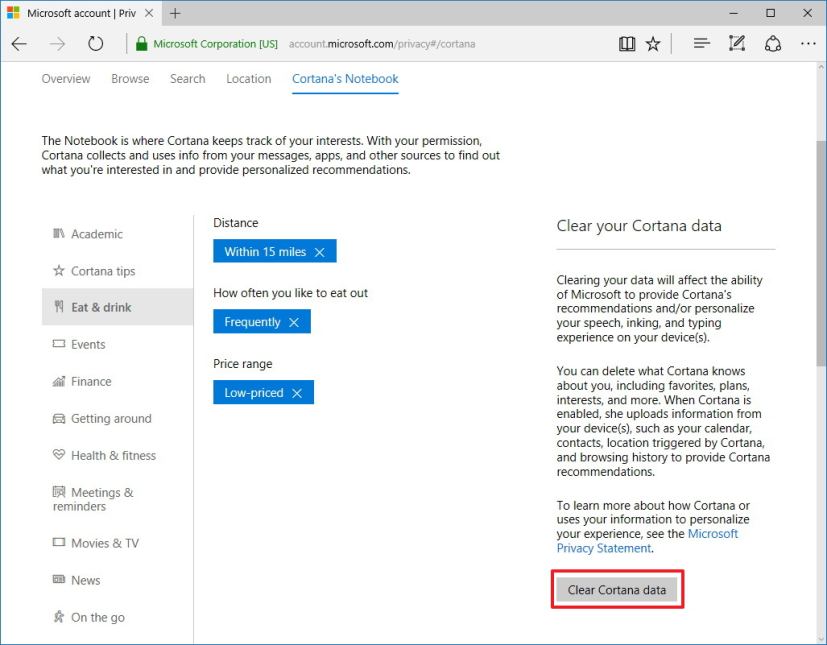Click the green security padlock icon
Image resolution: width=827 pixels, height=645 pixels.
[141, 44]
